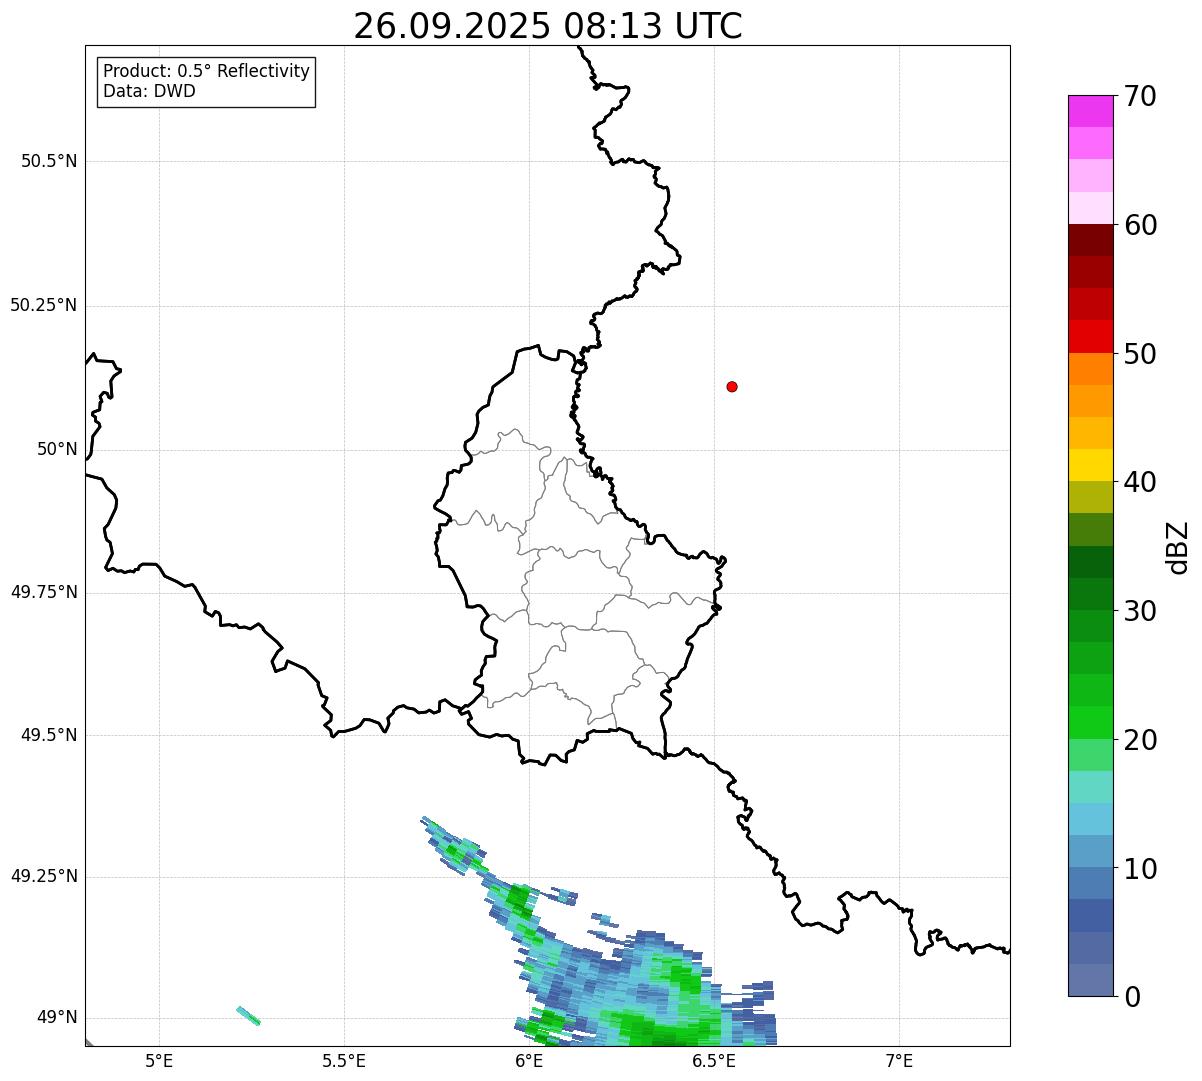Click the 0 colorbar tick label
This screenshot has height=1081, width=1202.
tap(1132, 997)
